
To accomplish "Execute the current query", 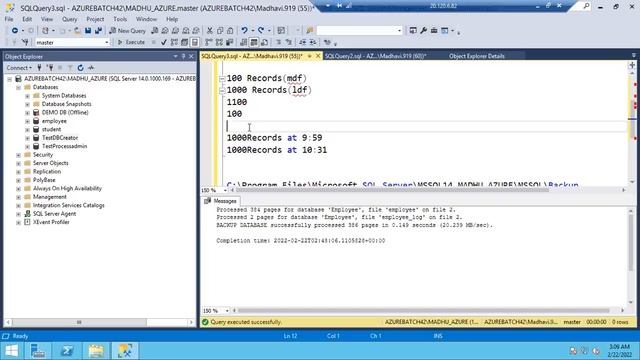I will (131, 42).
